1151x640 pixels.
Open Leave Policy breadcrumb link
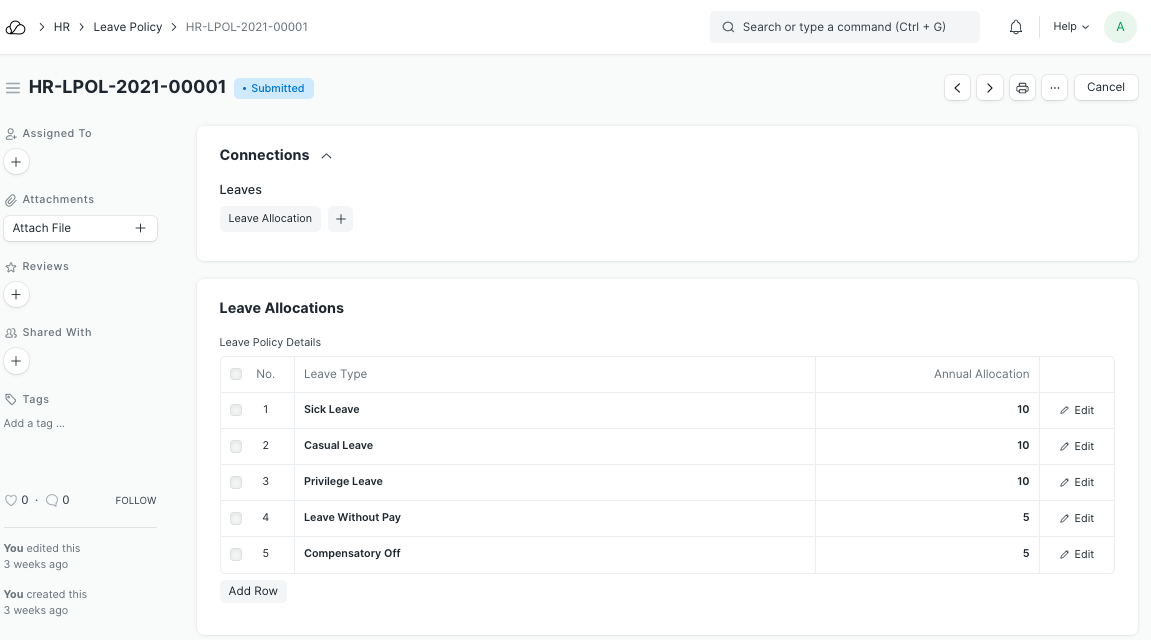(128, 27)
